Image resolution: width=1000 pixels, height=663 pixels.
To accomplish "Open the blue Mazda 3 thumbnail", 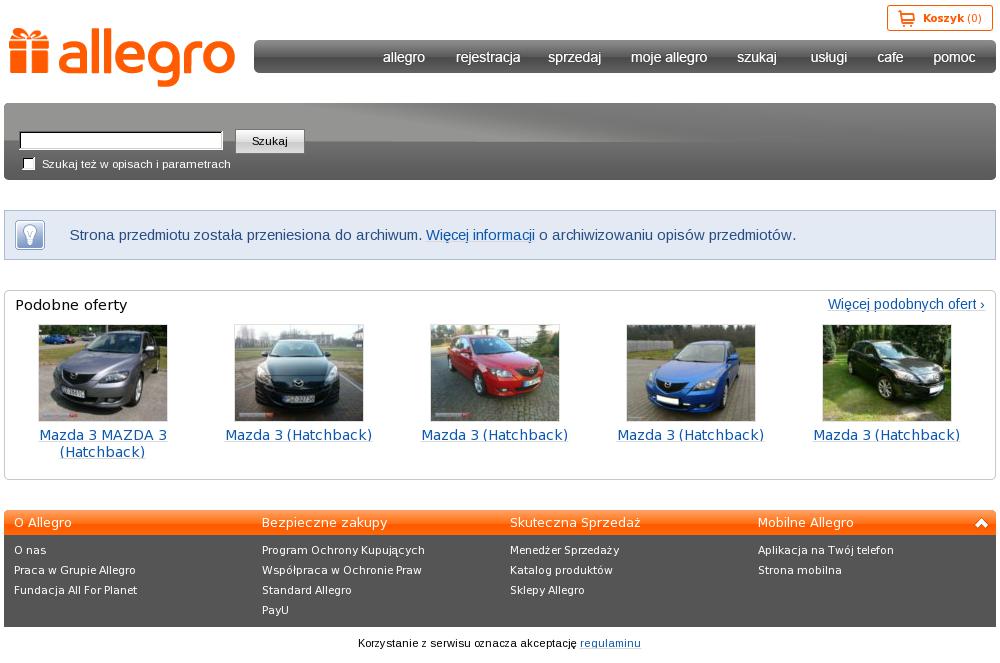I will (691, 373).
